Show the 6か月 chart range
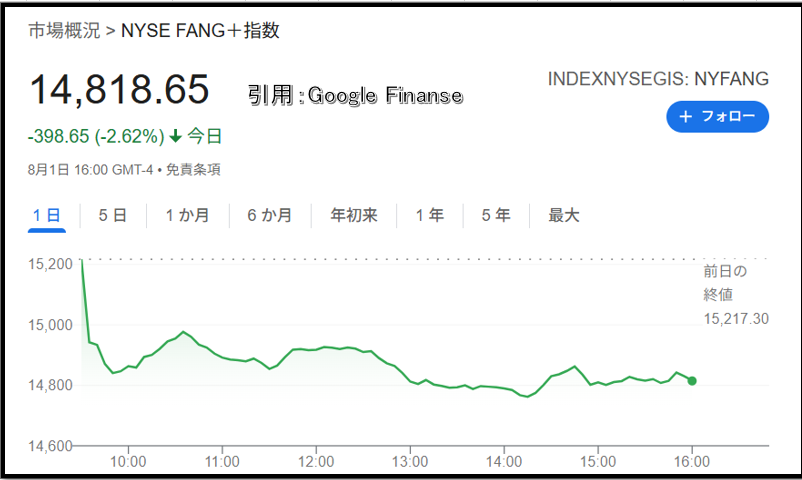This screenshot has width=802, height=480. pos(270,215)
